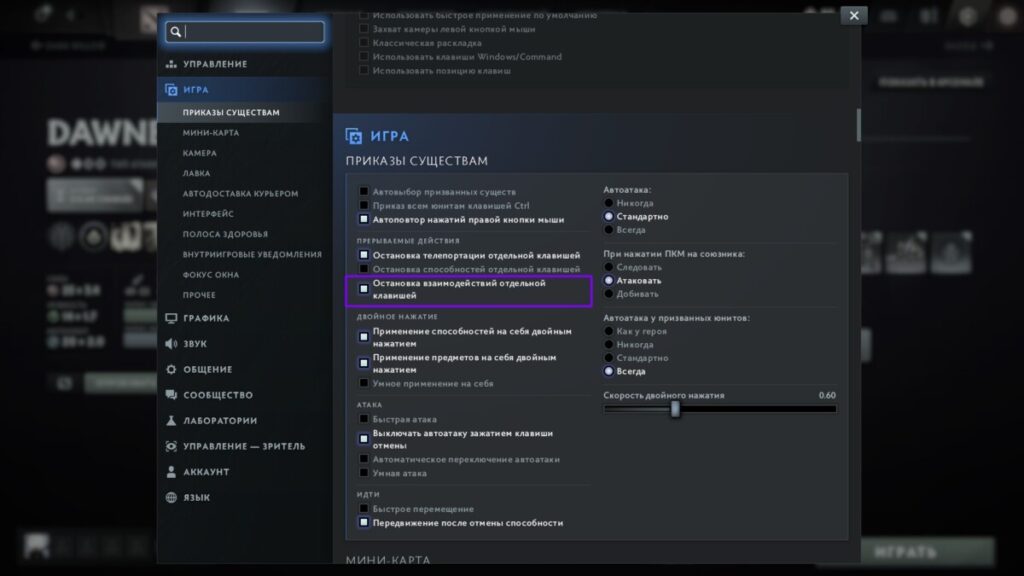
Task: Toggle Автоповтор нажатий правой кнопки мыши
Action: (x=364, y=219)
